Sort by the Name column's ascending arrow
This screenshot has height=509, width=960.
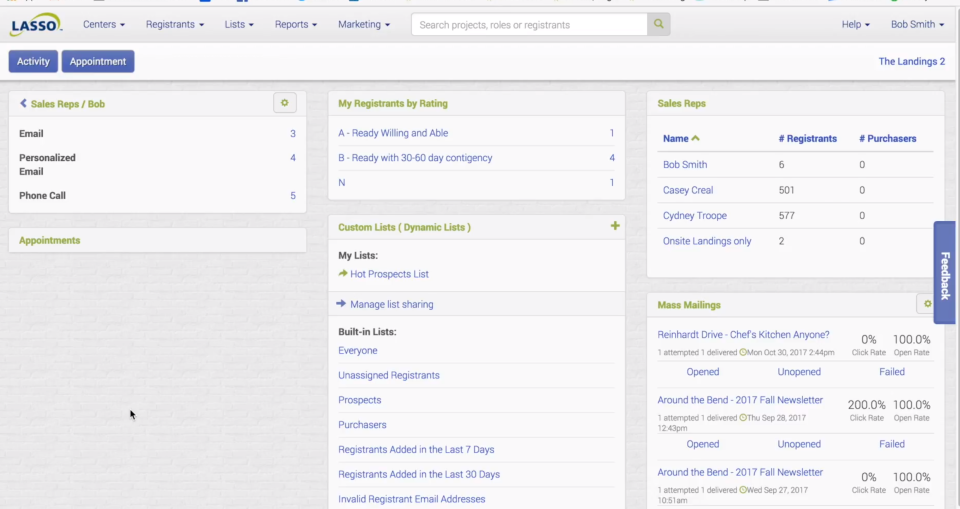pyautogui.click(x=696, y=138)
